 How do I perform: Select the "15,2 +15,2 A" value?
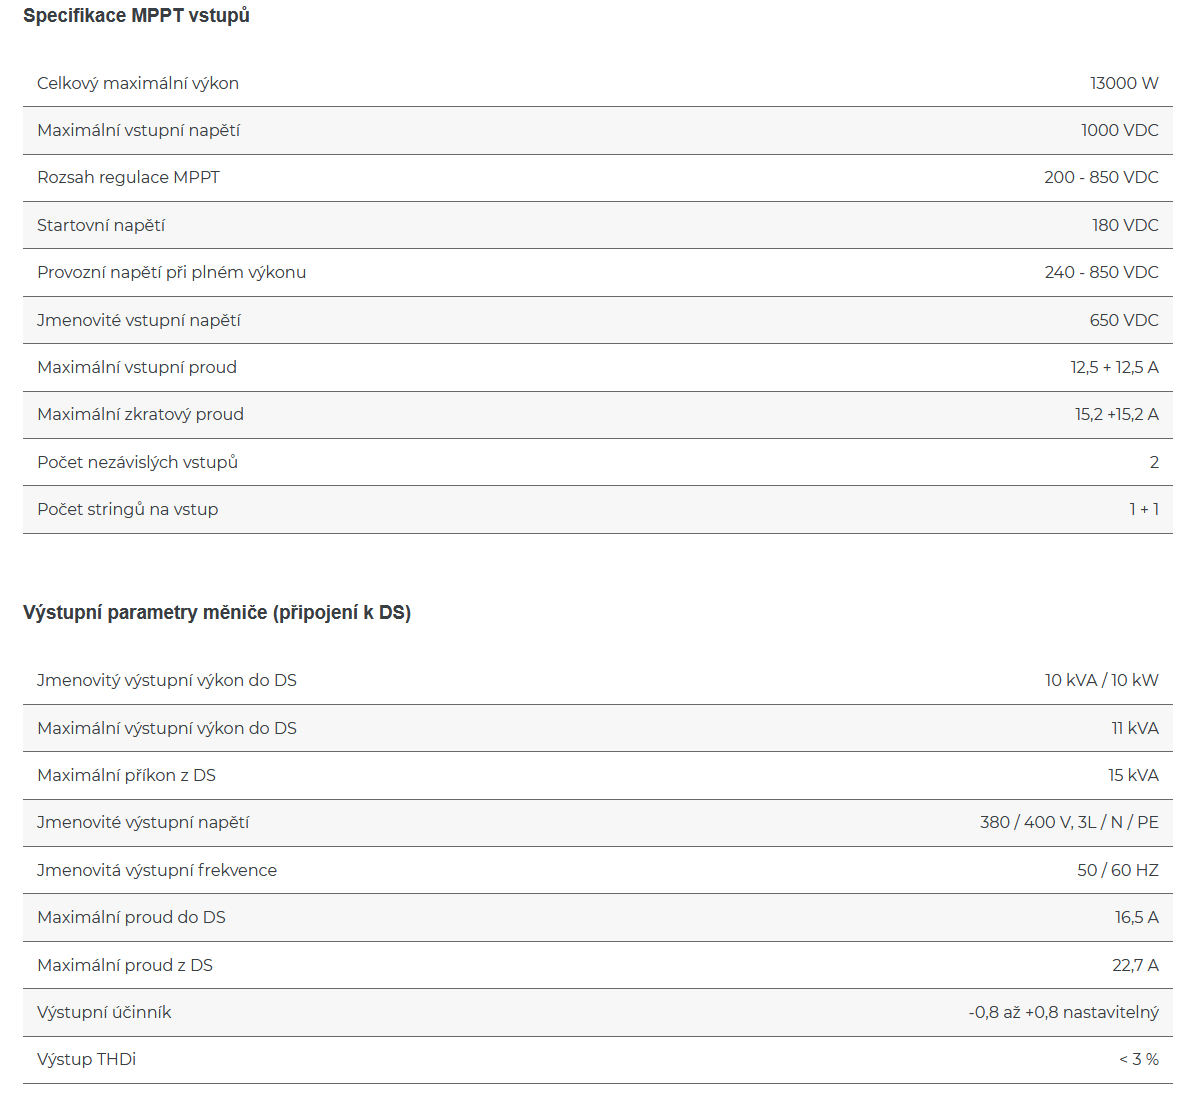pos(1116,414)
